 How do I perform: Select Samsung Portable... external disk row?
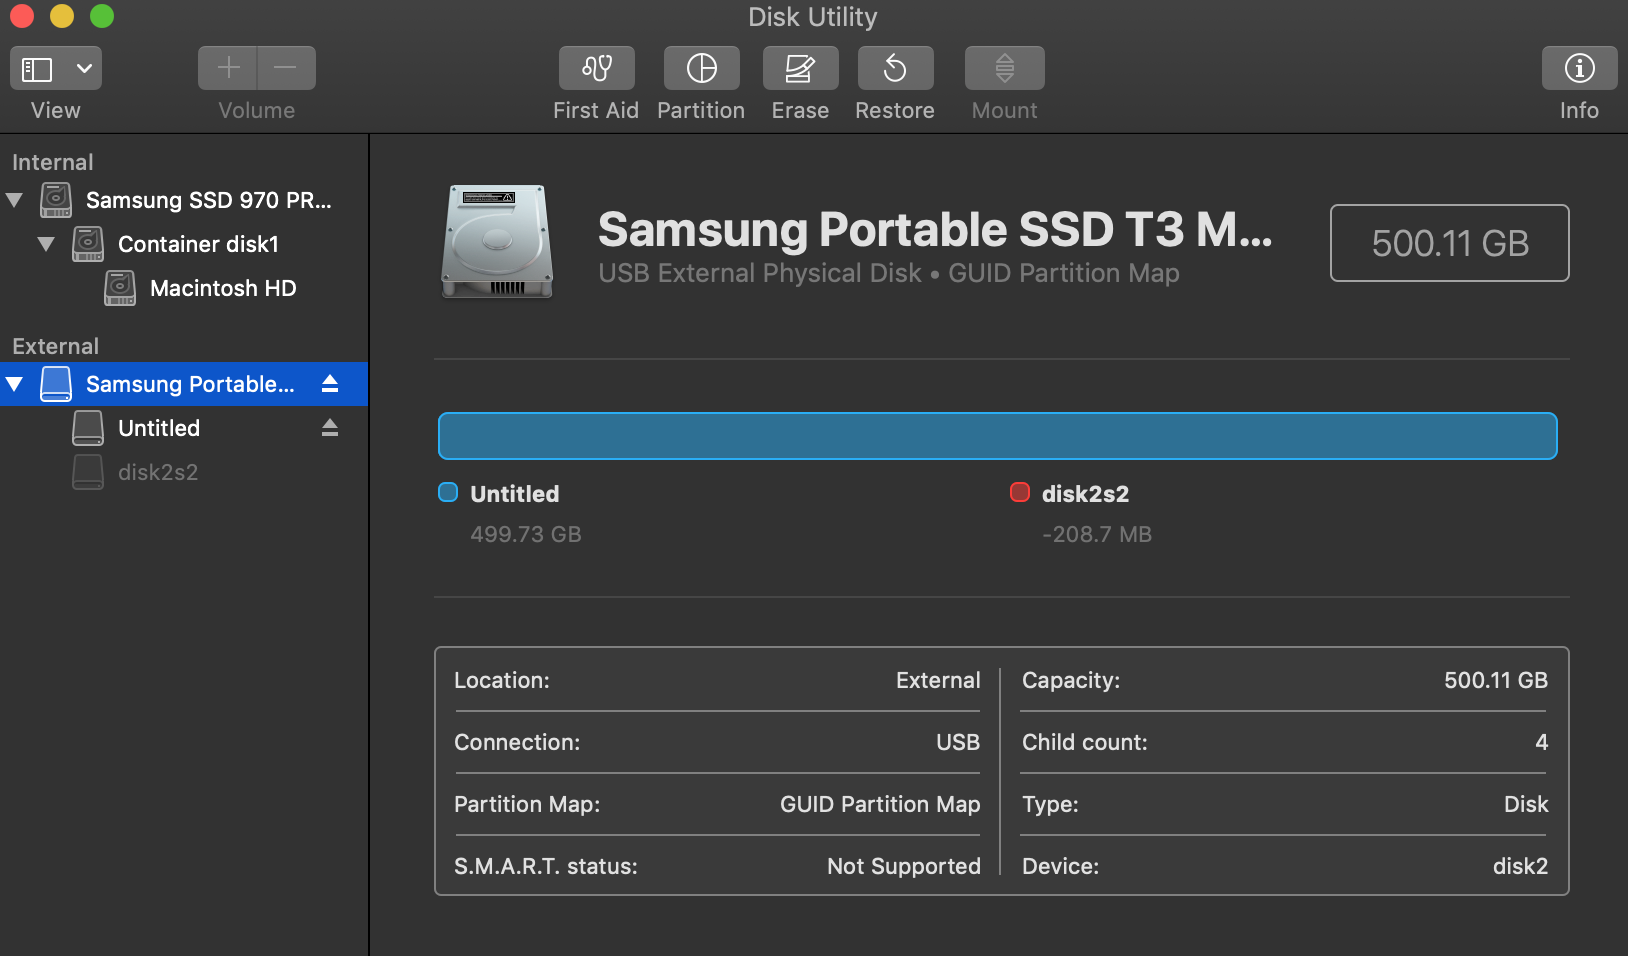tap(184, 384)
